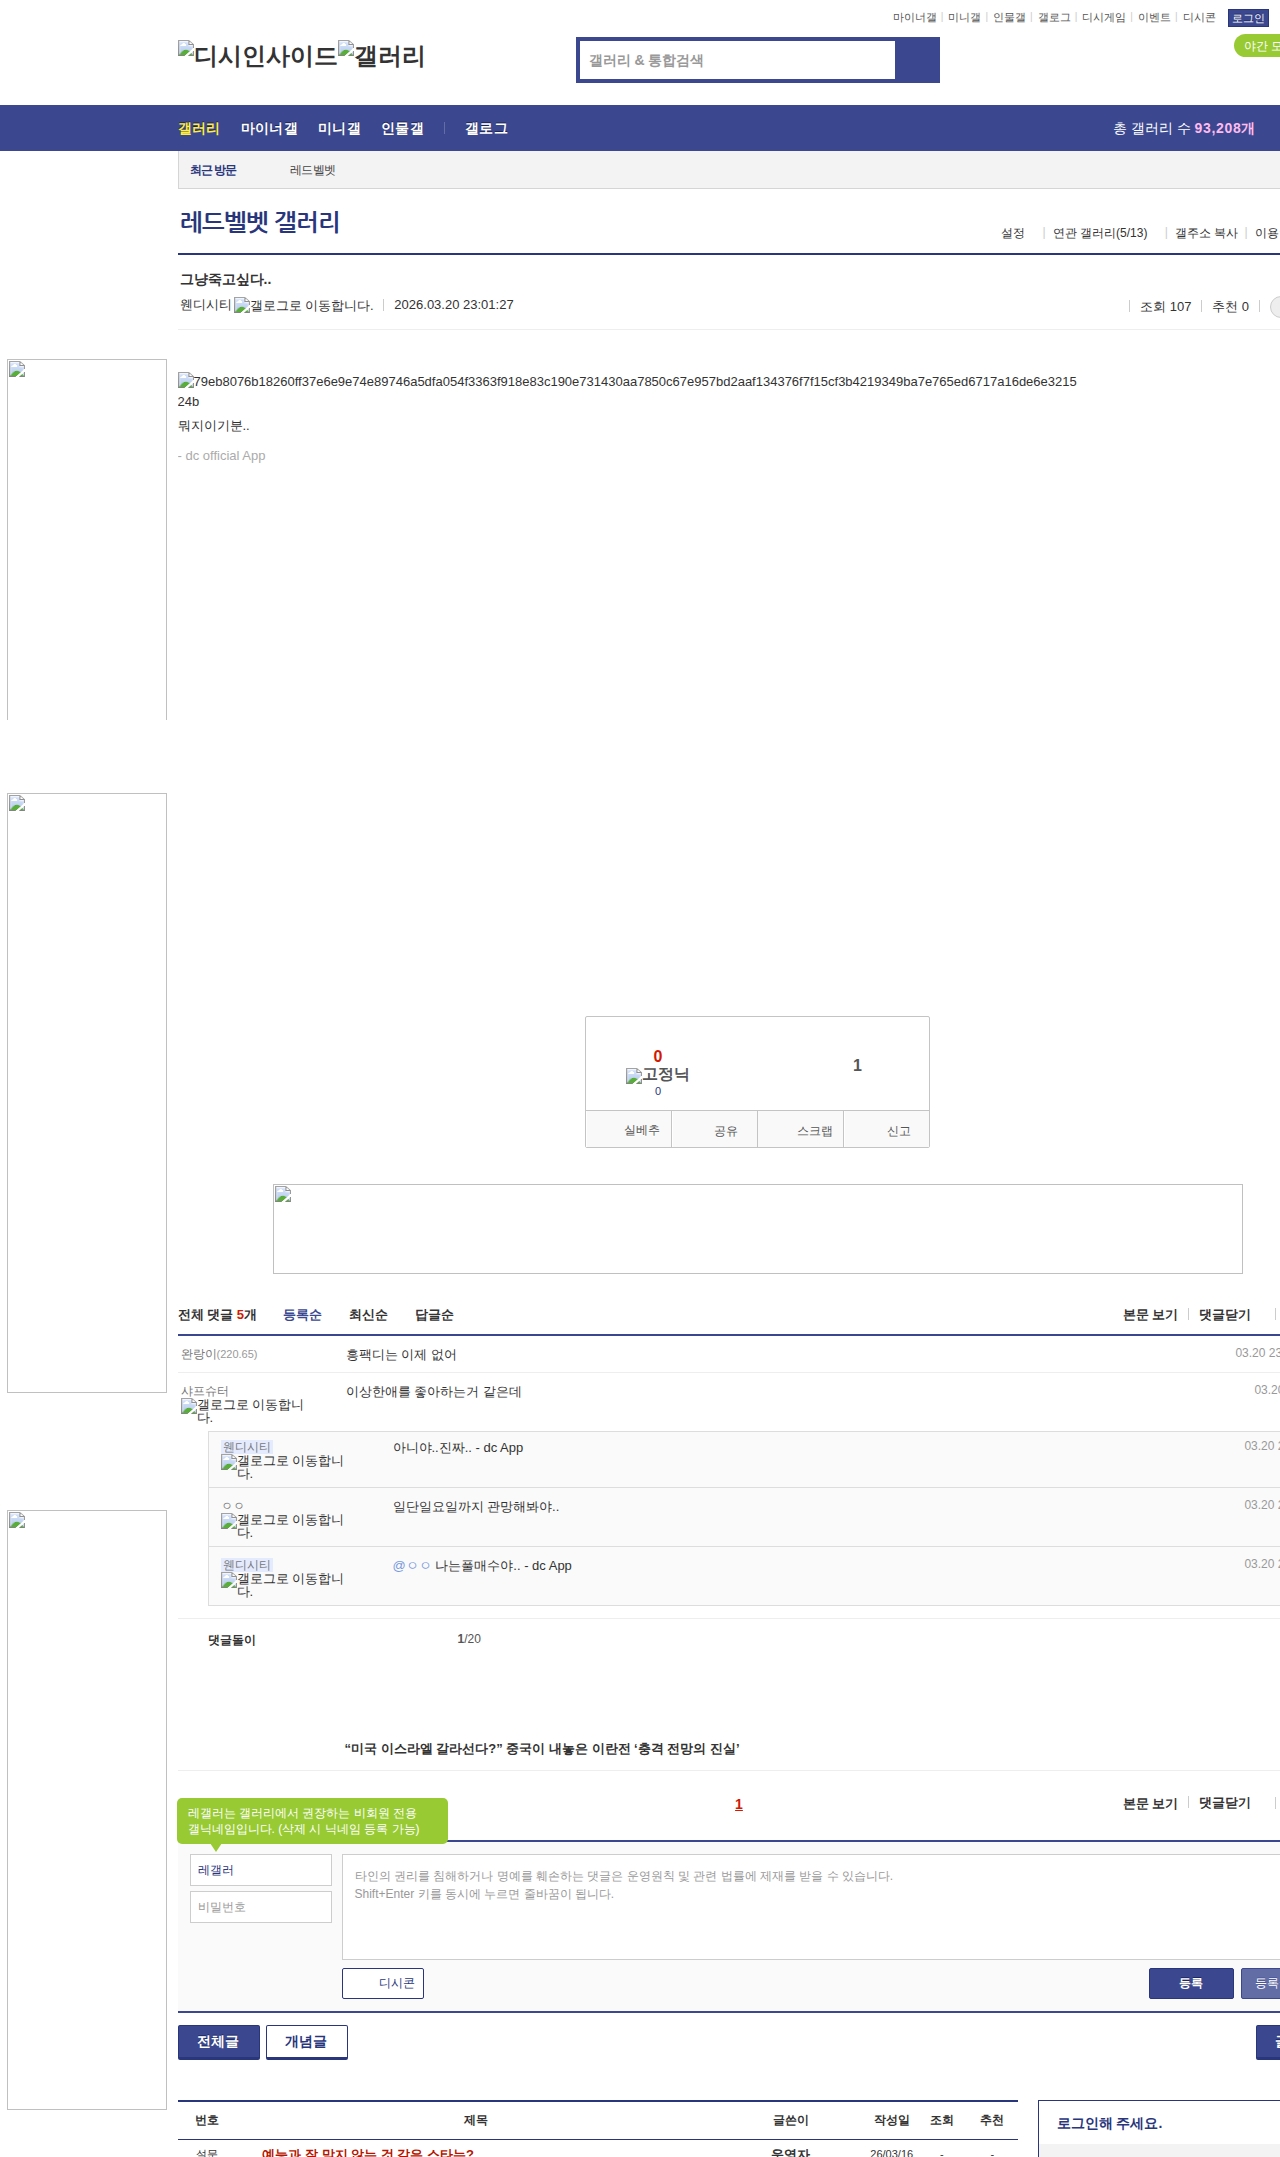
Task: Click post author name 웬디시티 in the post header
Action: 205,305
